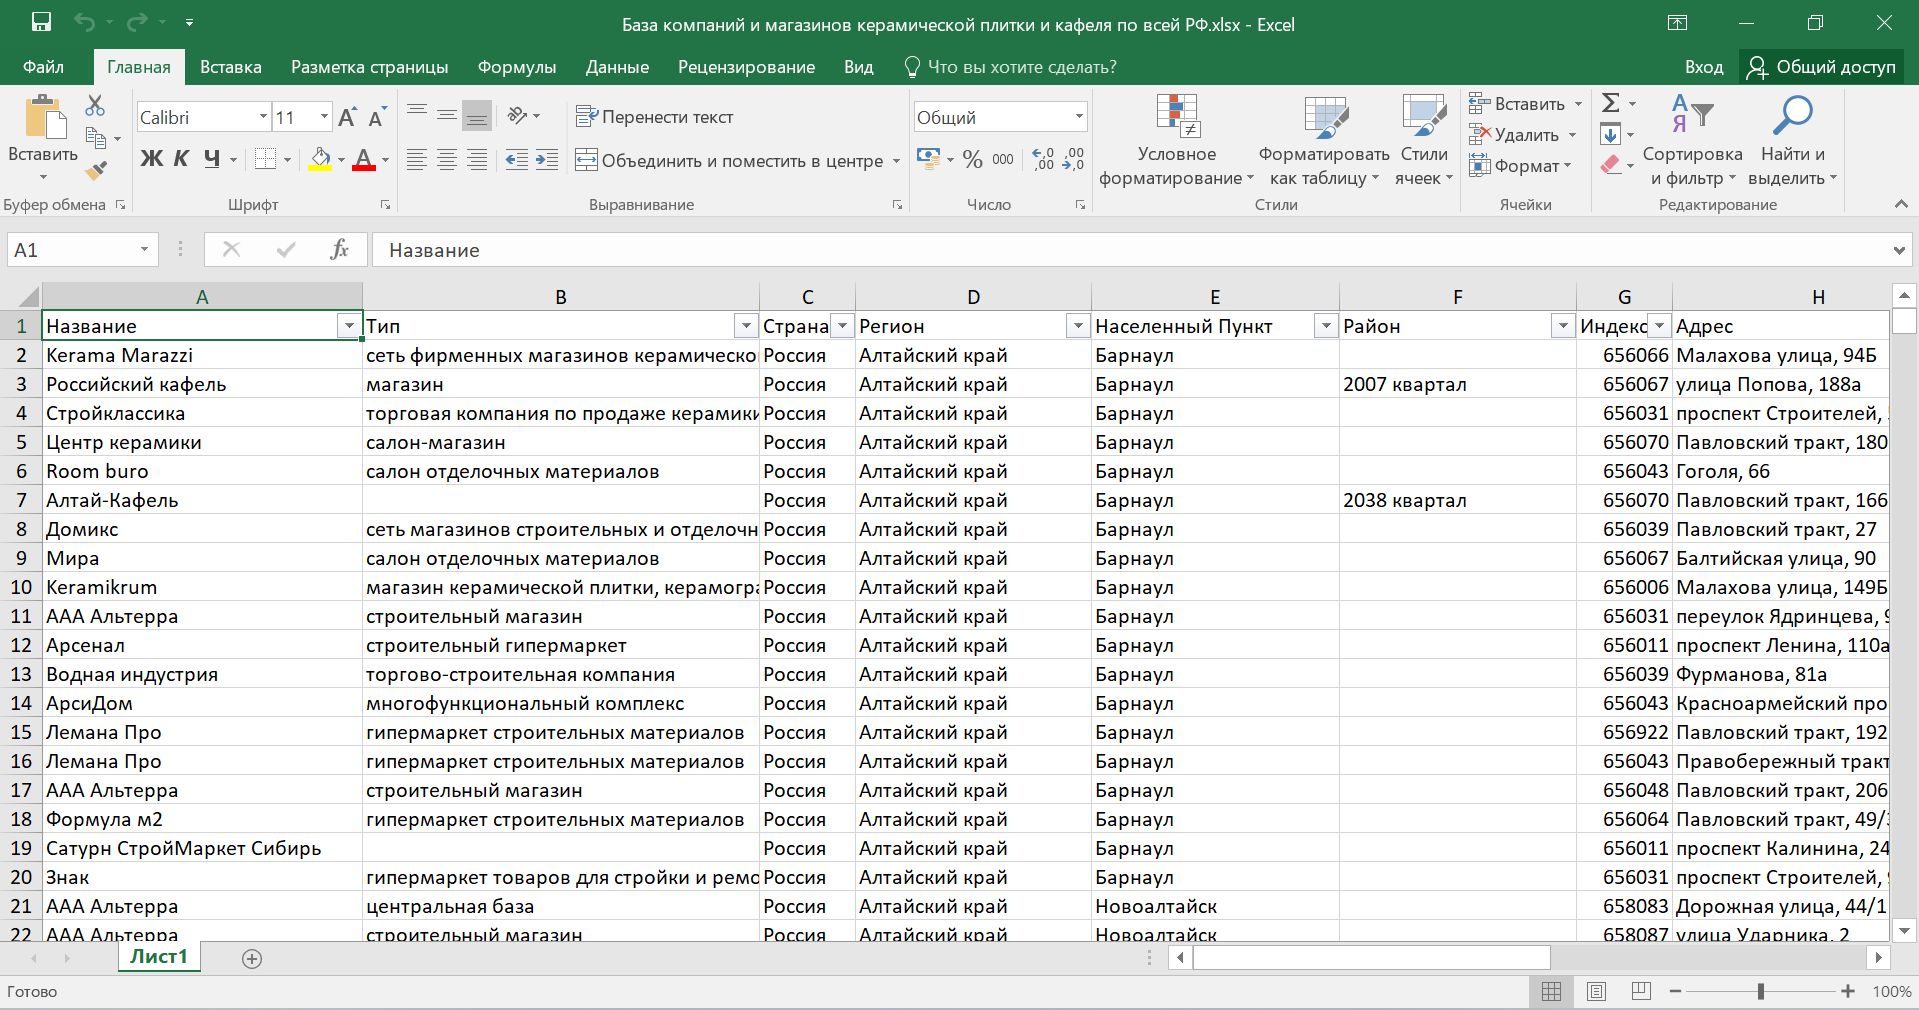
Task: Click the Insert Function fx icon
Action: [x=339, y=250]
